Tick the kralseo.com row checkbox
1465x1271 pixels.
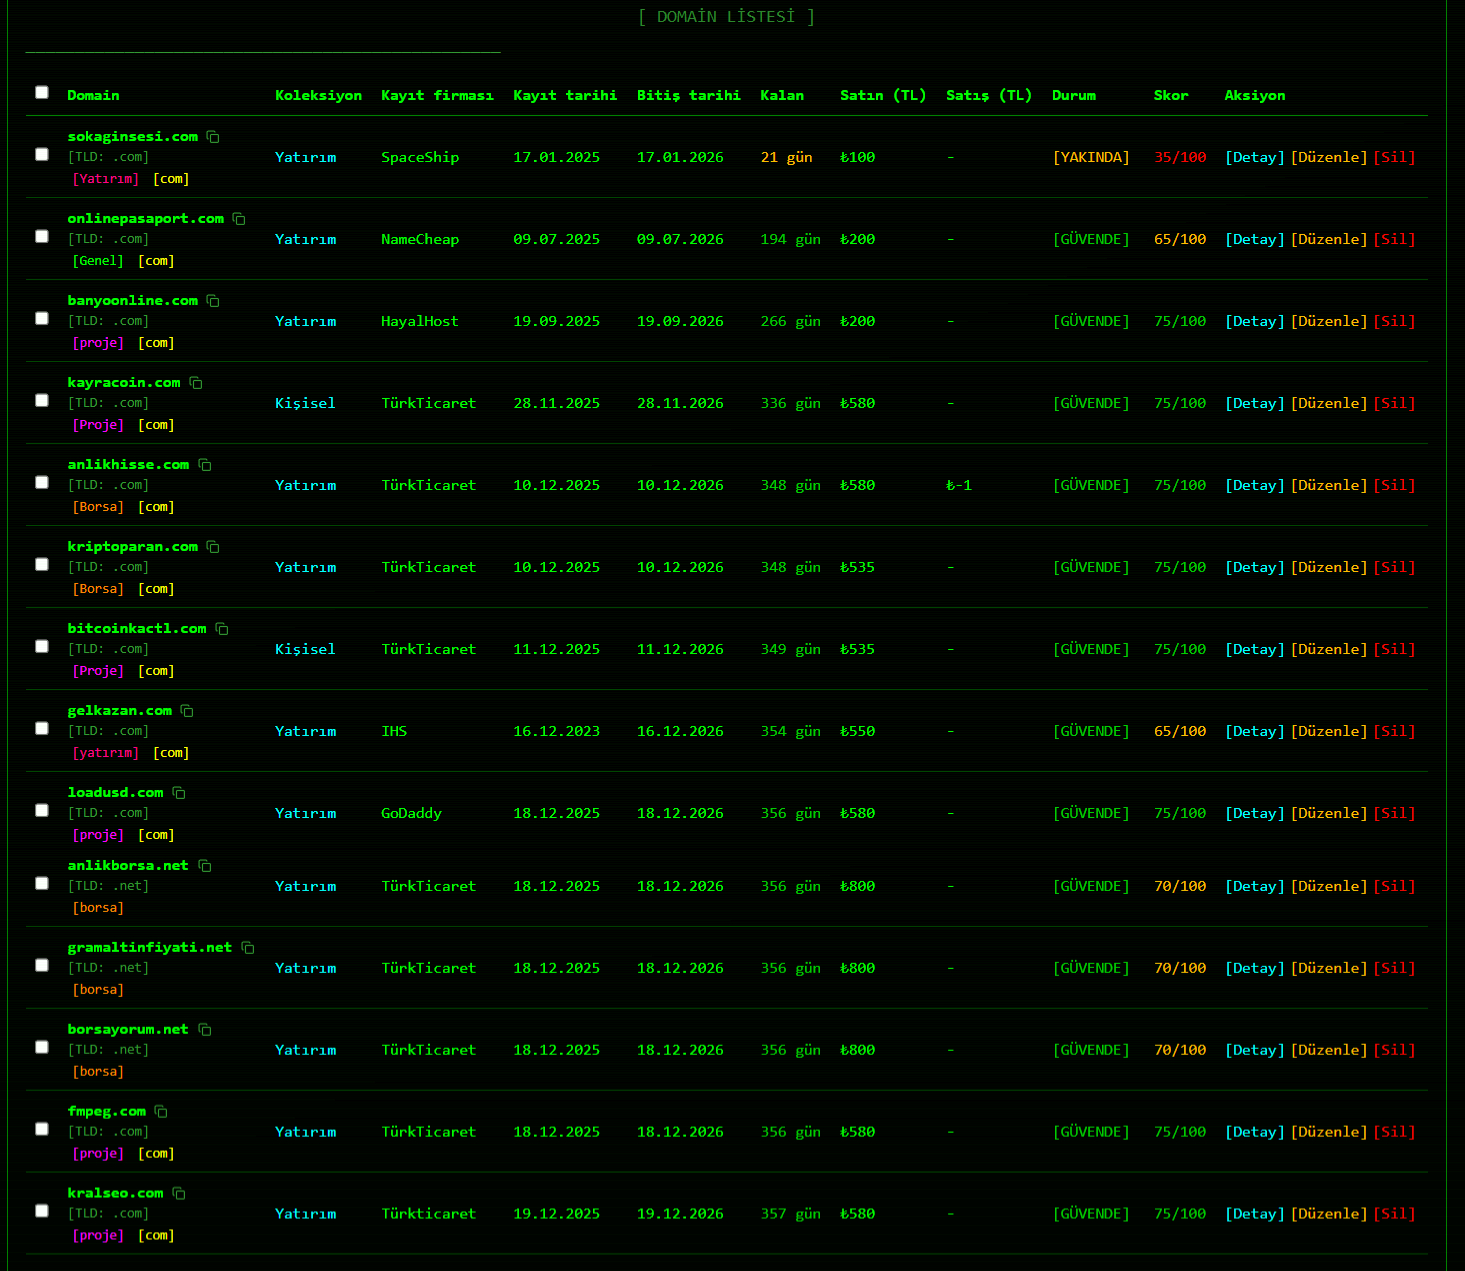[x=42, y=1211]
